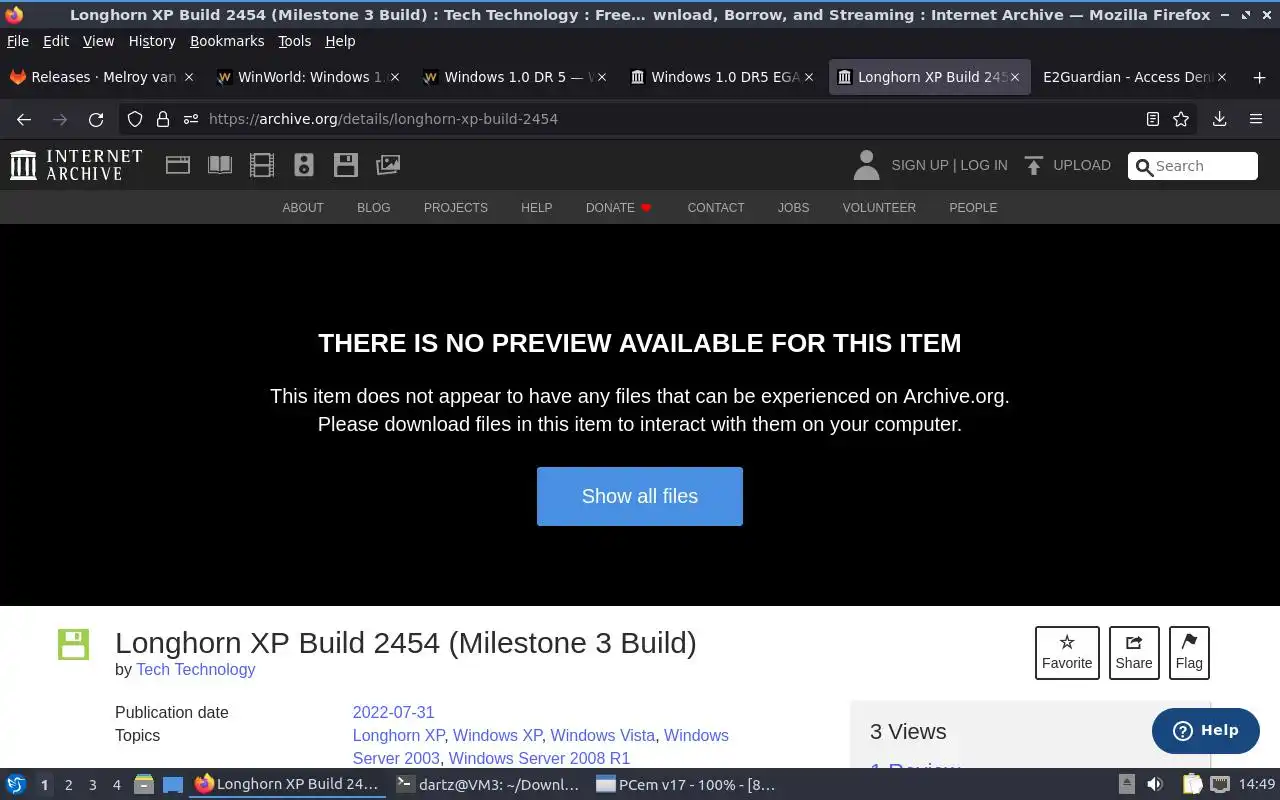Open the BLOG nav link
This screenshot has height=800, width=1280.
click(x=374, y=208)
